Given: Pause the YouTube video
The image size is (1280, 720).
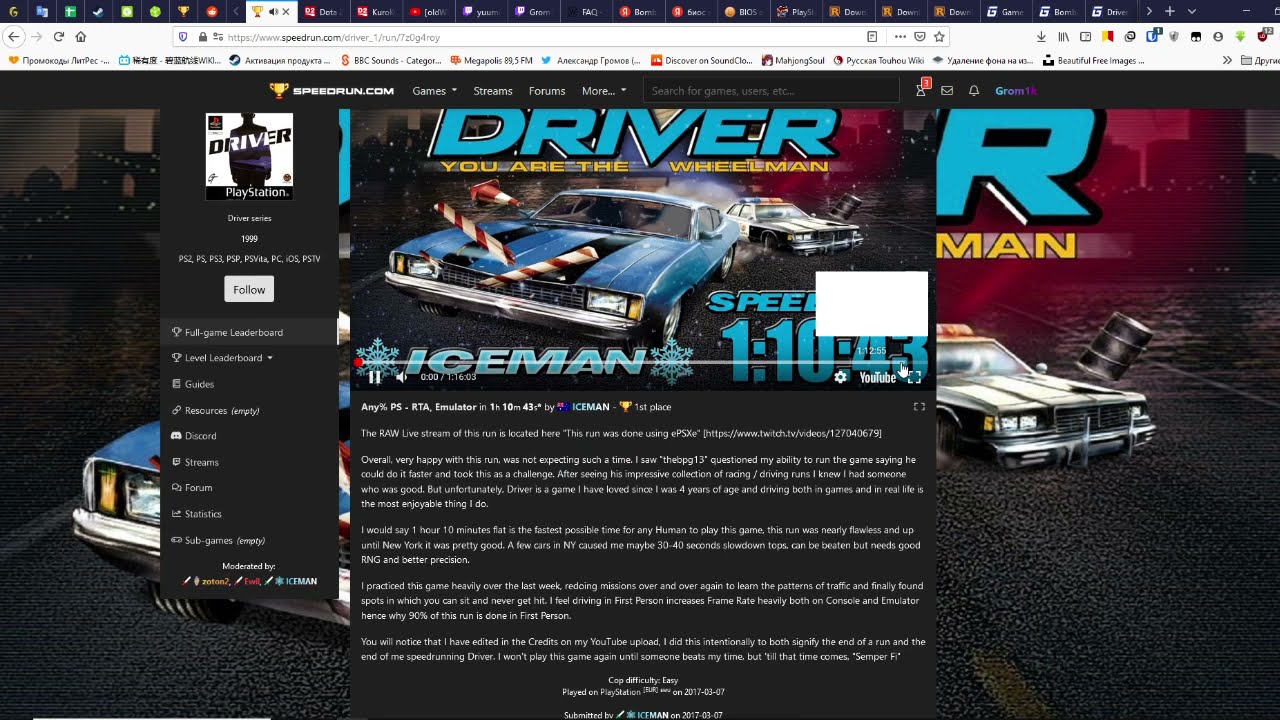Looking at the screenshot, I should 375,377.
